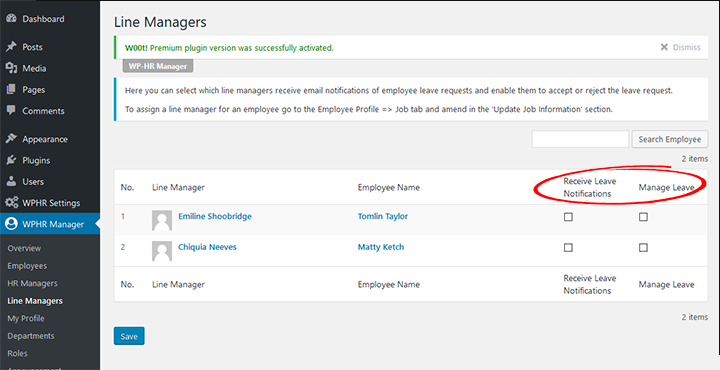This screenshot has width=720, height=370.
Task: Go to the Employees submenu item
Action: (x=27, y=266)
